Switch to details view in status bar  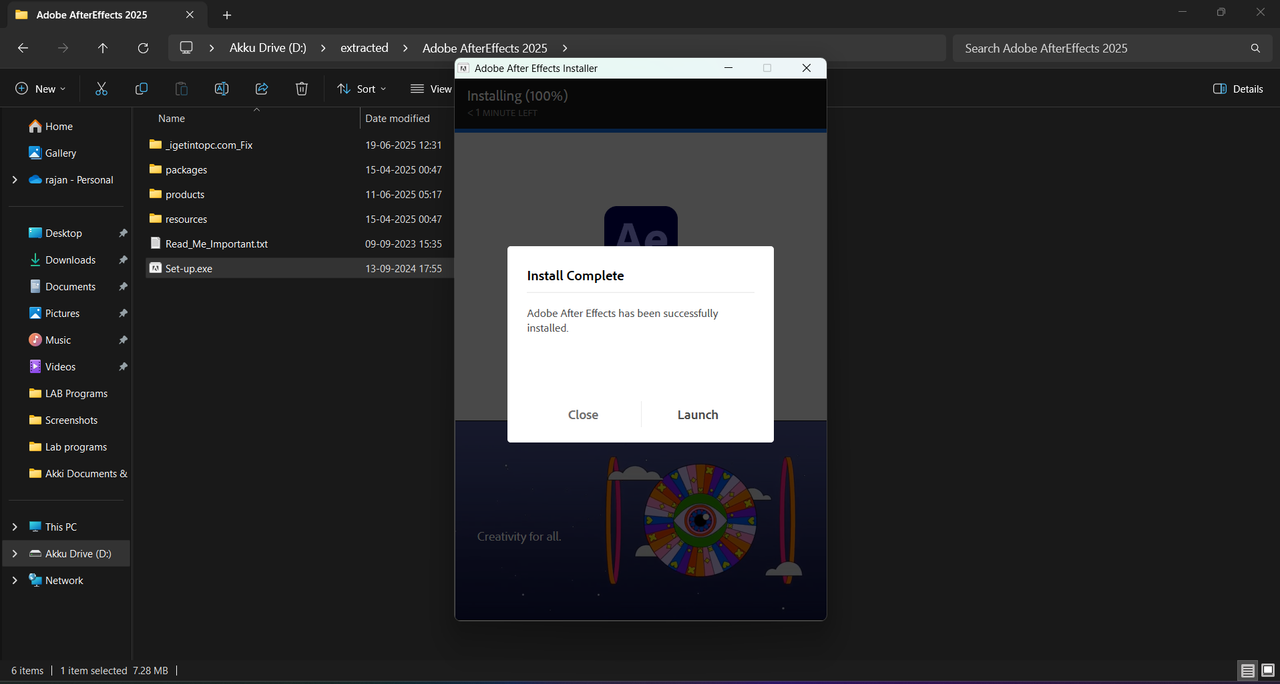click(1247, 670)
